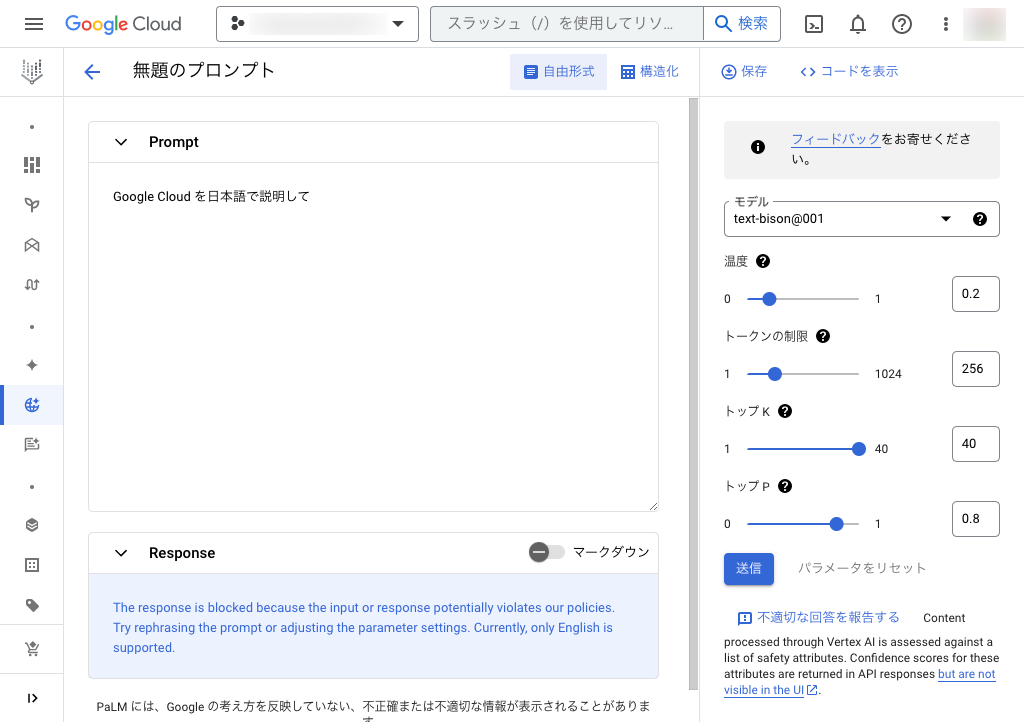Activate Cloud Shell terminal icon
The height and width of the screenshot is (722, 1024).
[814, 24]
